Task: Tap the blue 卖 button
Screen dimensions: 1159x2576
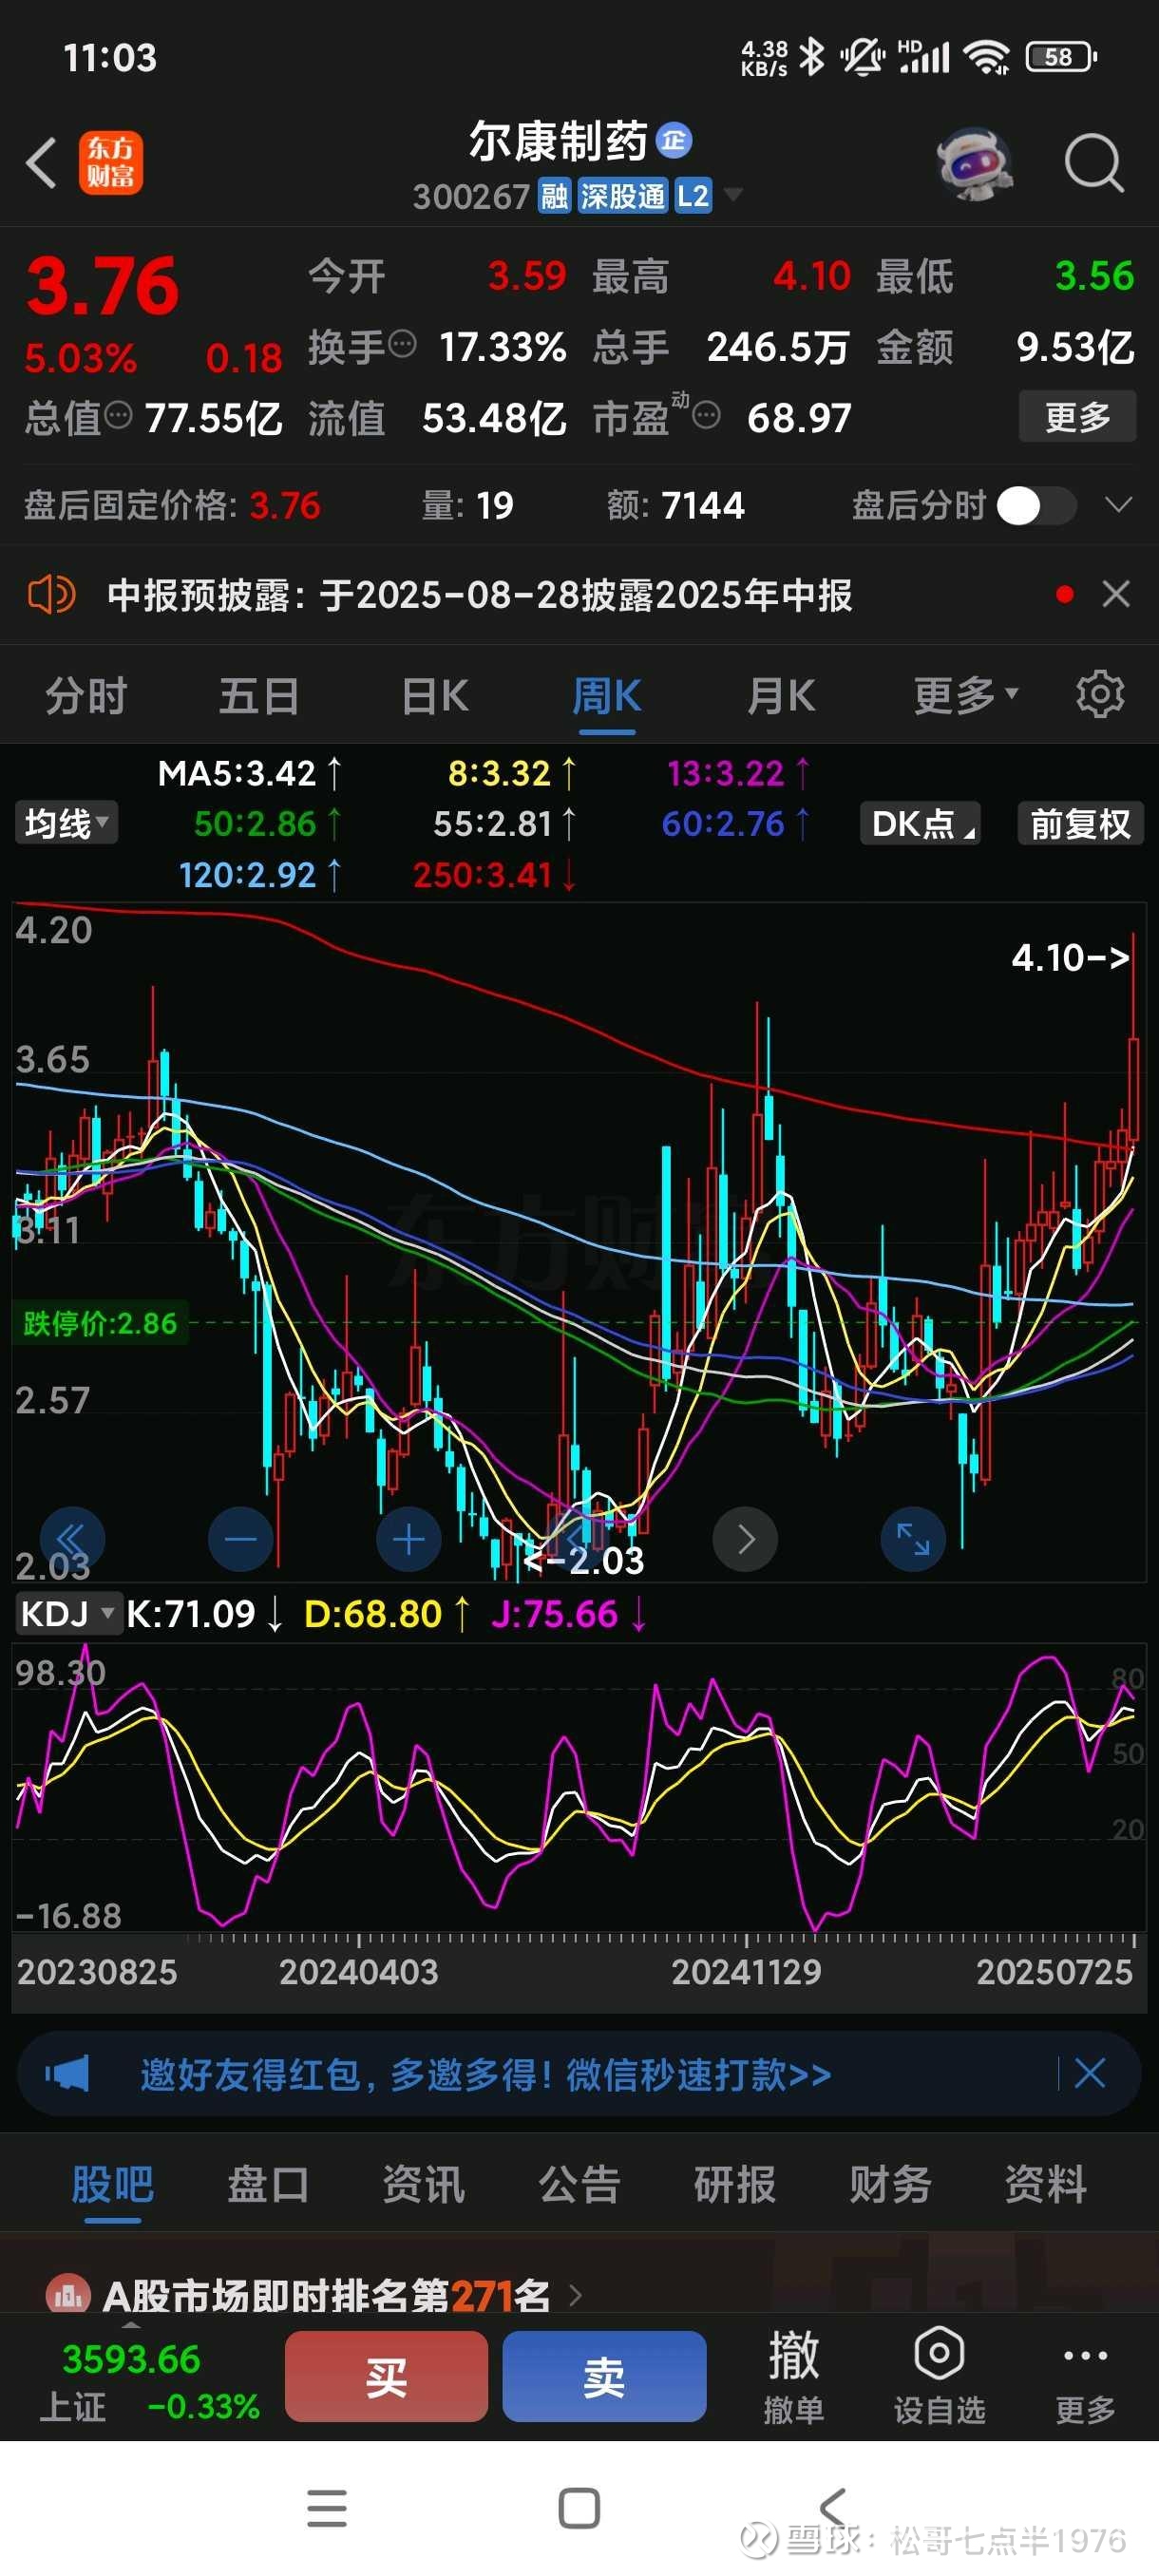Action: (604, 2376)
